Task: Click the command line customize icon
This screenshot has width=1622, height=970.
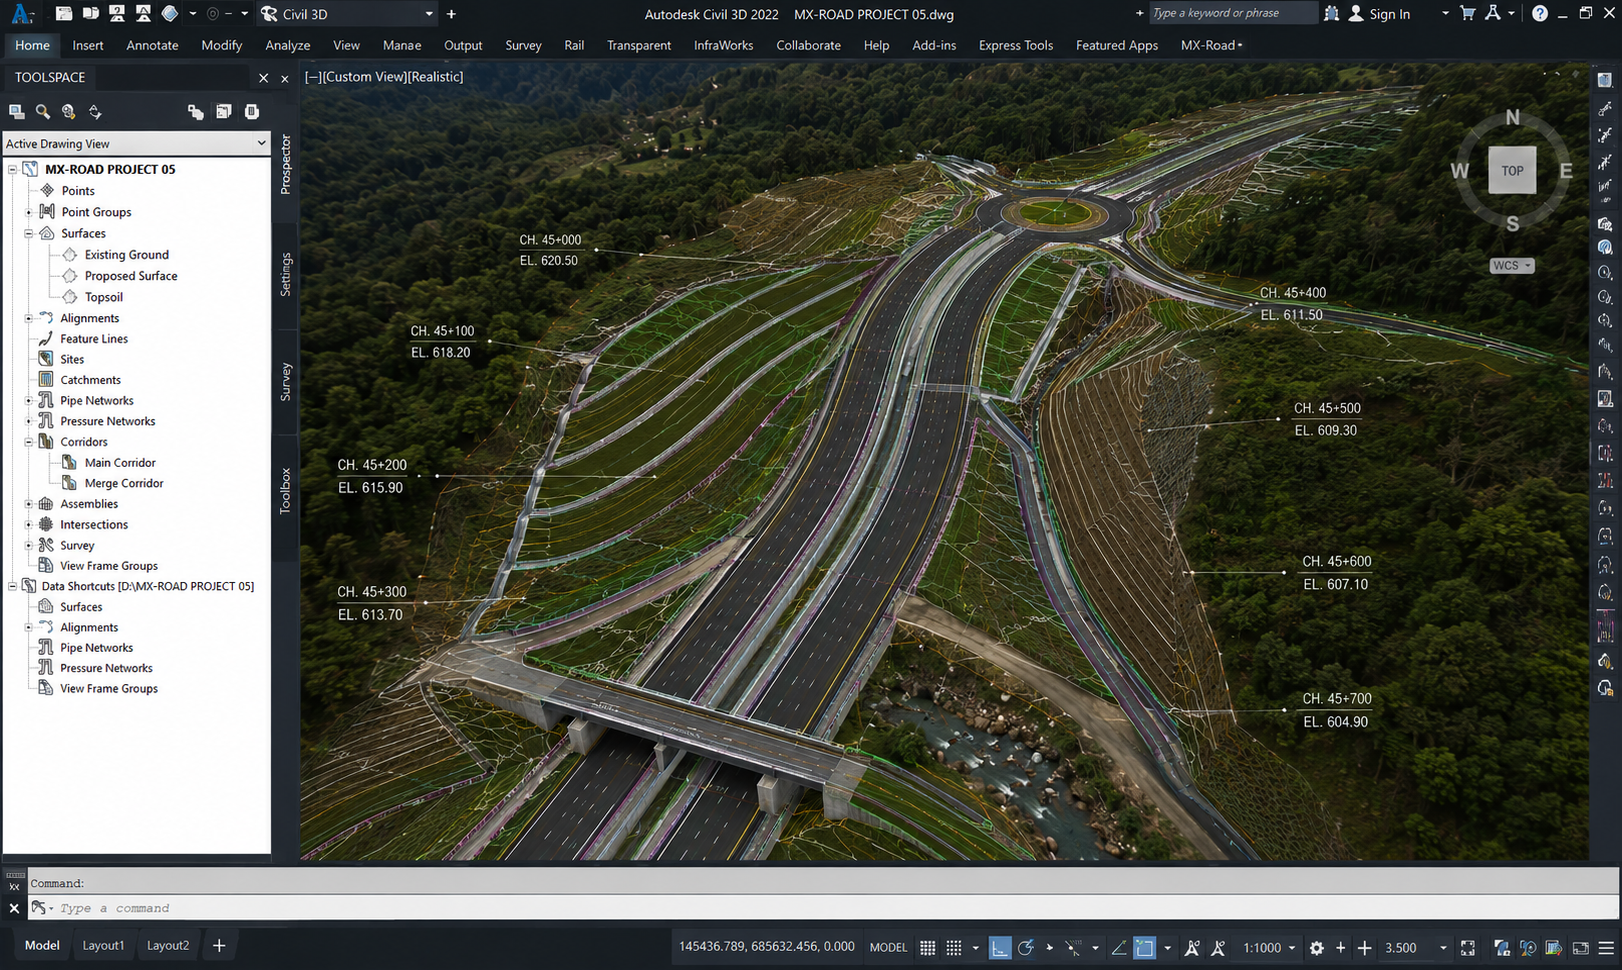Action: point(40,907)
